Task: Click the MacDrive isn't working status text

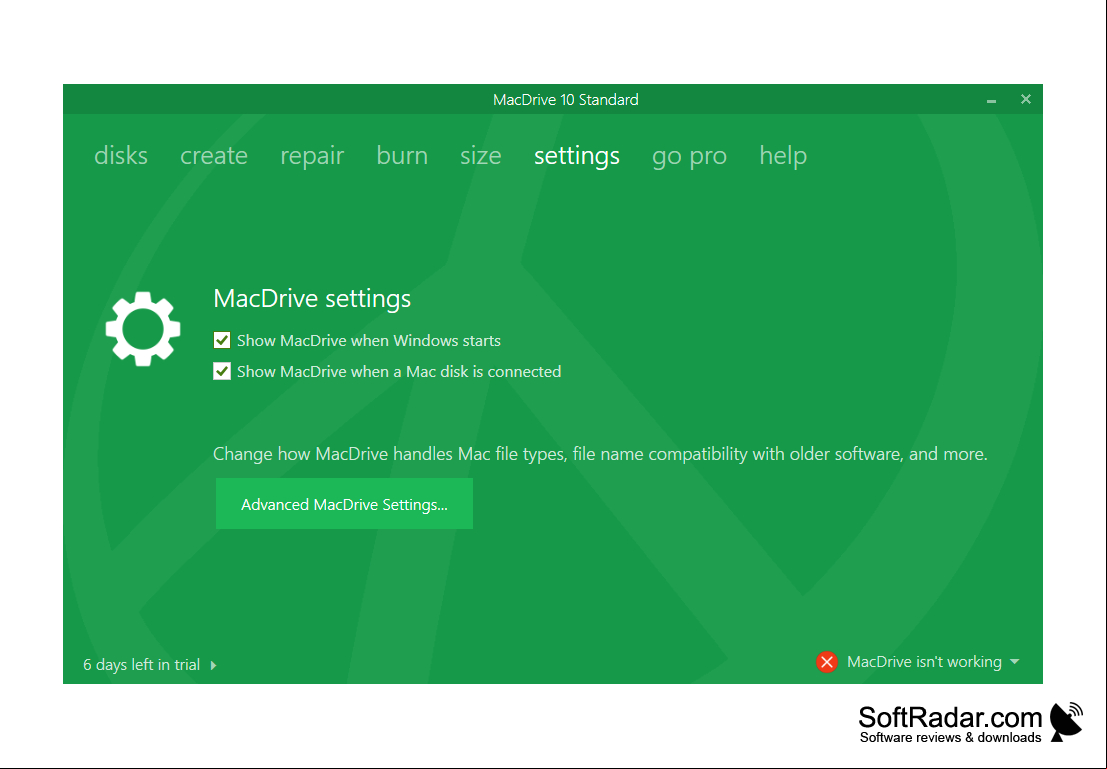Action: pyautogui.click(x=924, y=662)
